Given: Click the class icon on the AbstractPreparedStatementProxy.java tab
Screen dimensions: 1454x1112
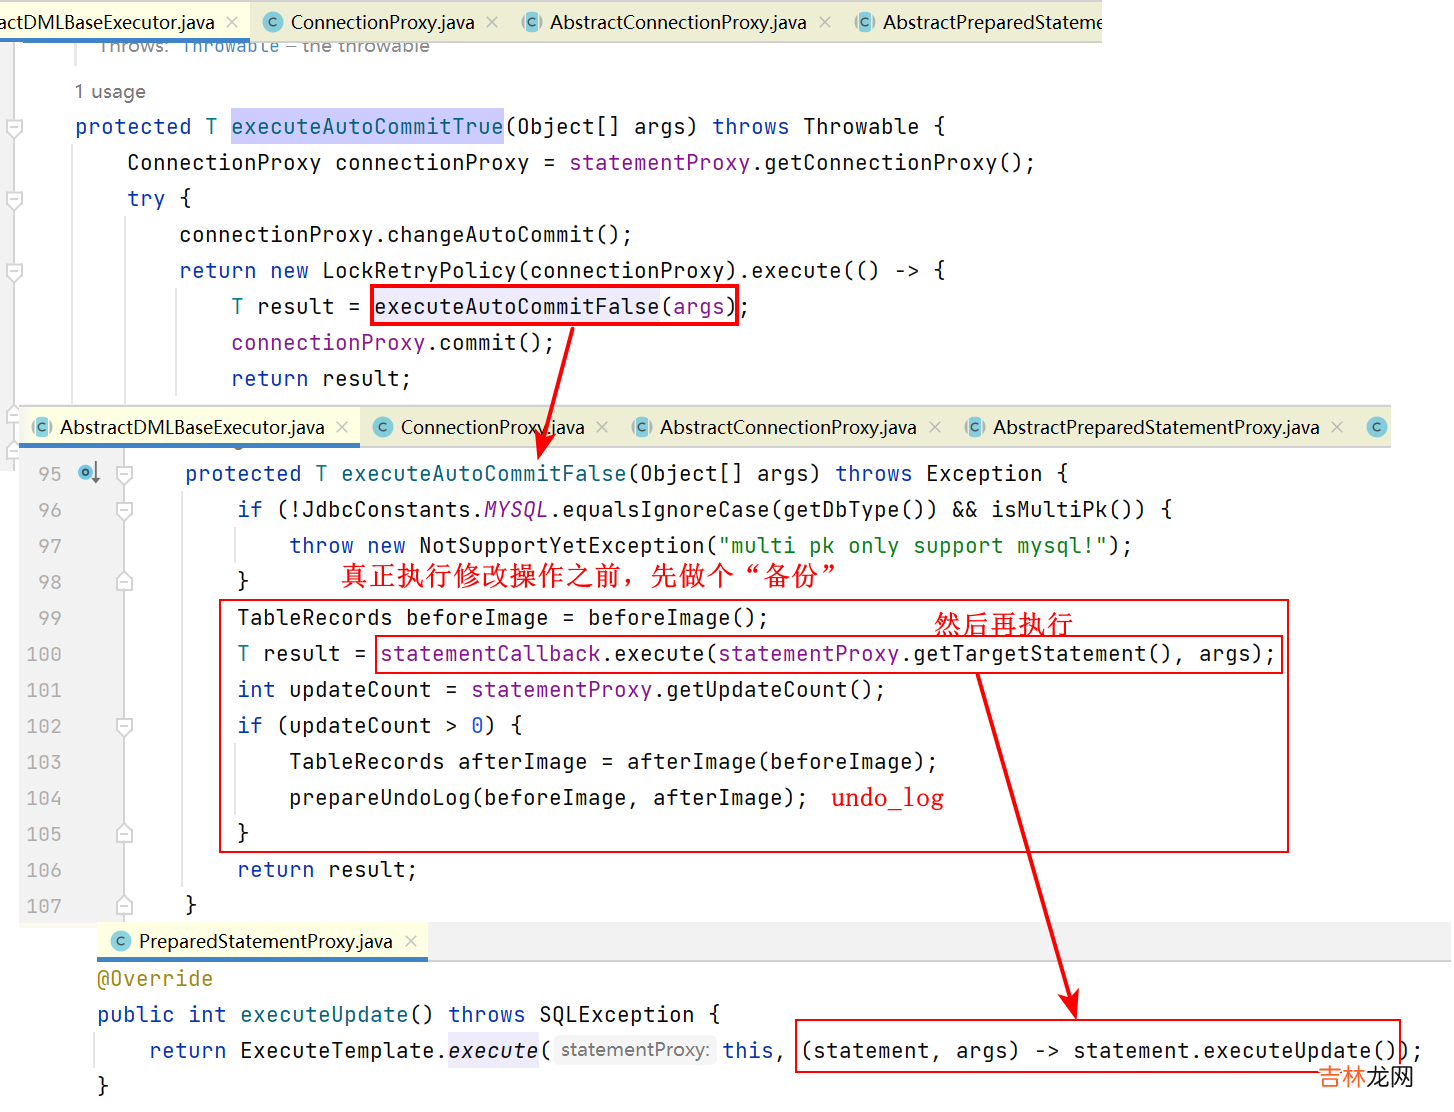Looking at the screenshot, I should tap(975, 427).
